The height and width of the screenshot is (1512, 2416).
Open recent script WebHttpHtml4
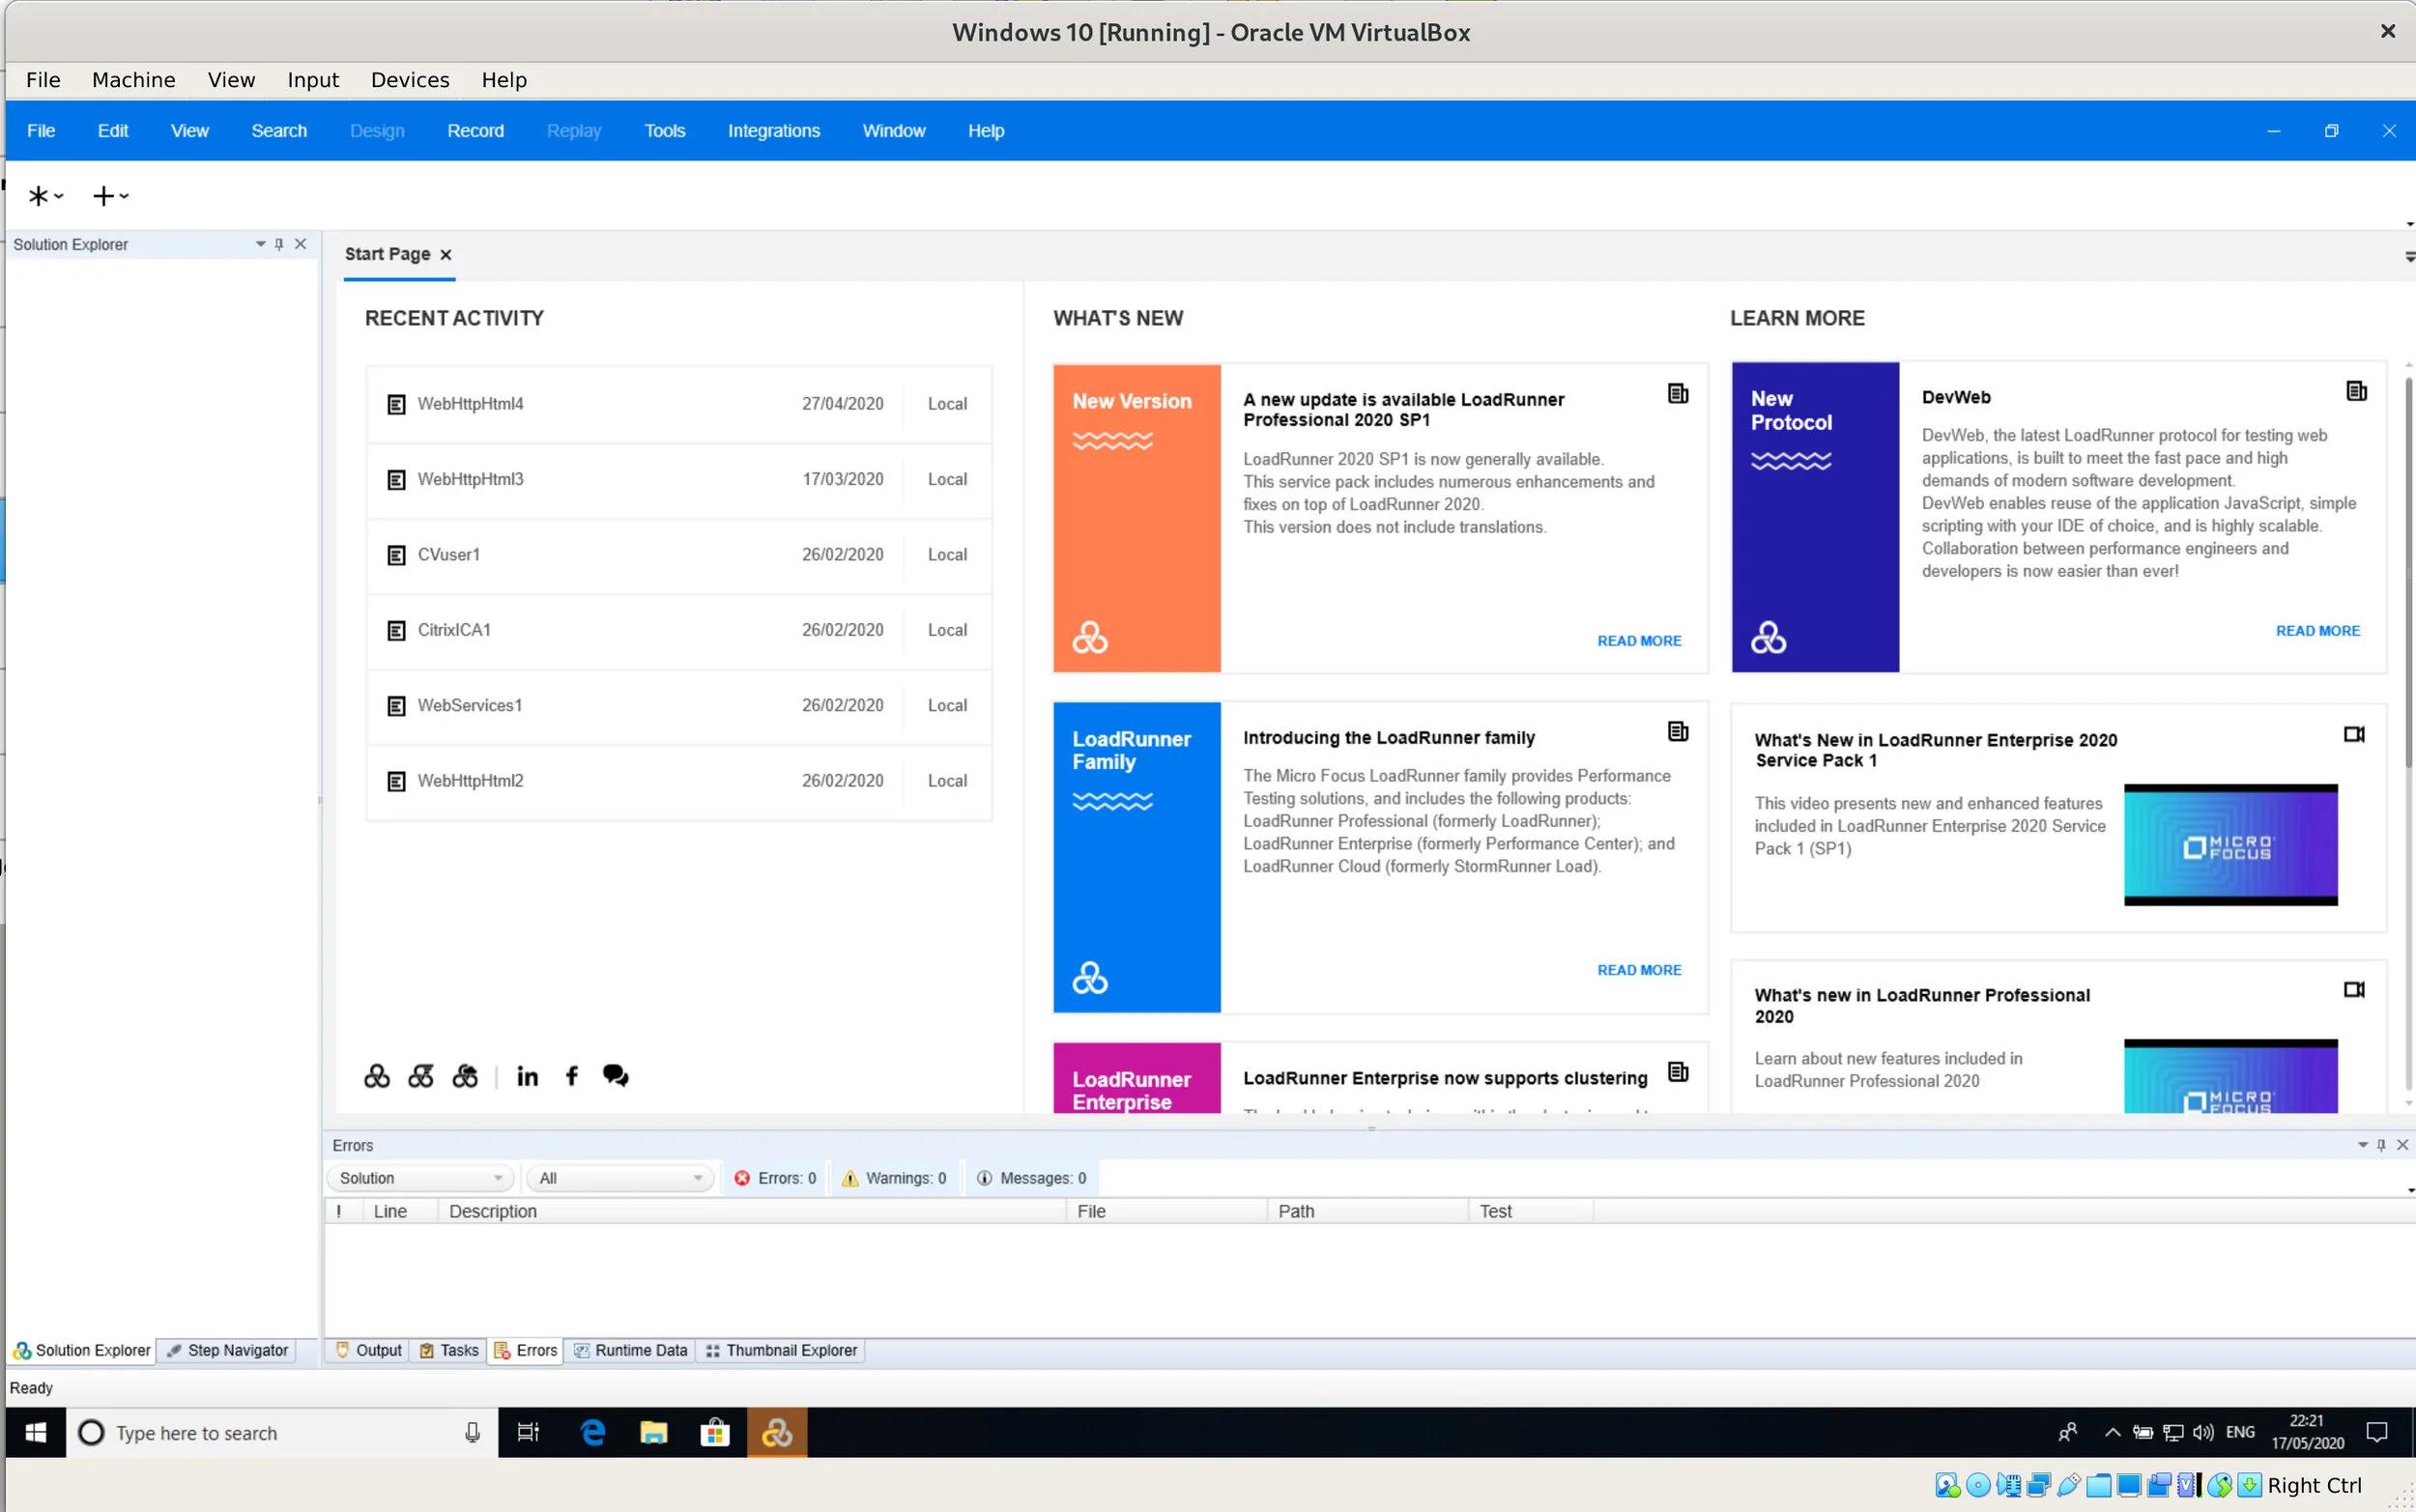(x=470, y=404)
